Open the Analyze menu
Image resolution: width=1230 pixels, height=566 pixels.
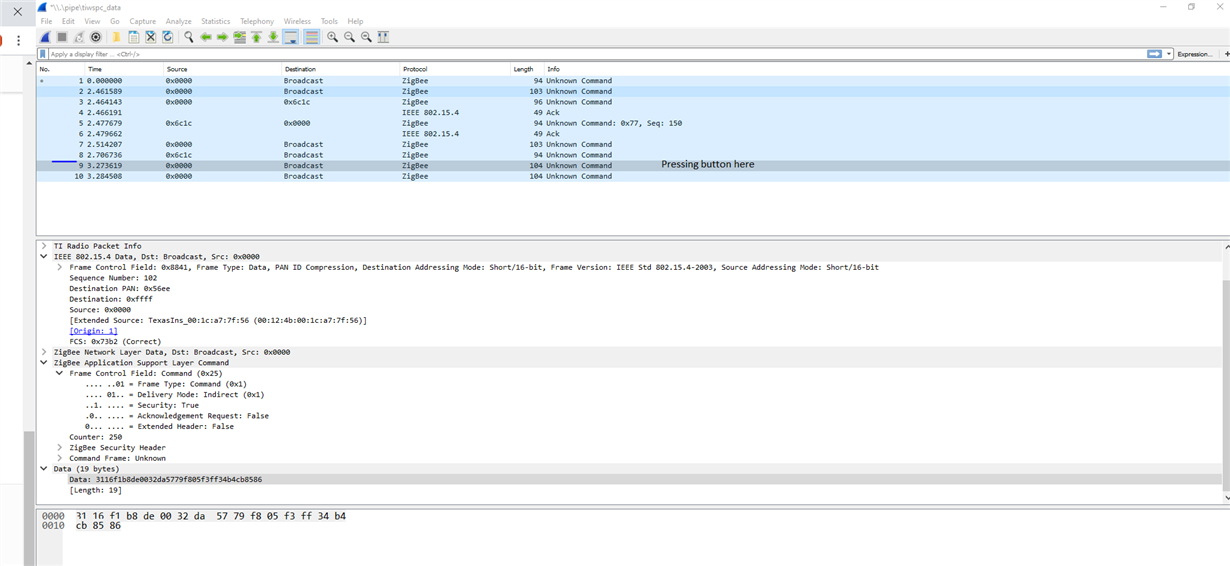click(178, 21)
